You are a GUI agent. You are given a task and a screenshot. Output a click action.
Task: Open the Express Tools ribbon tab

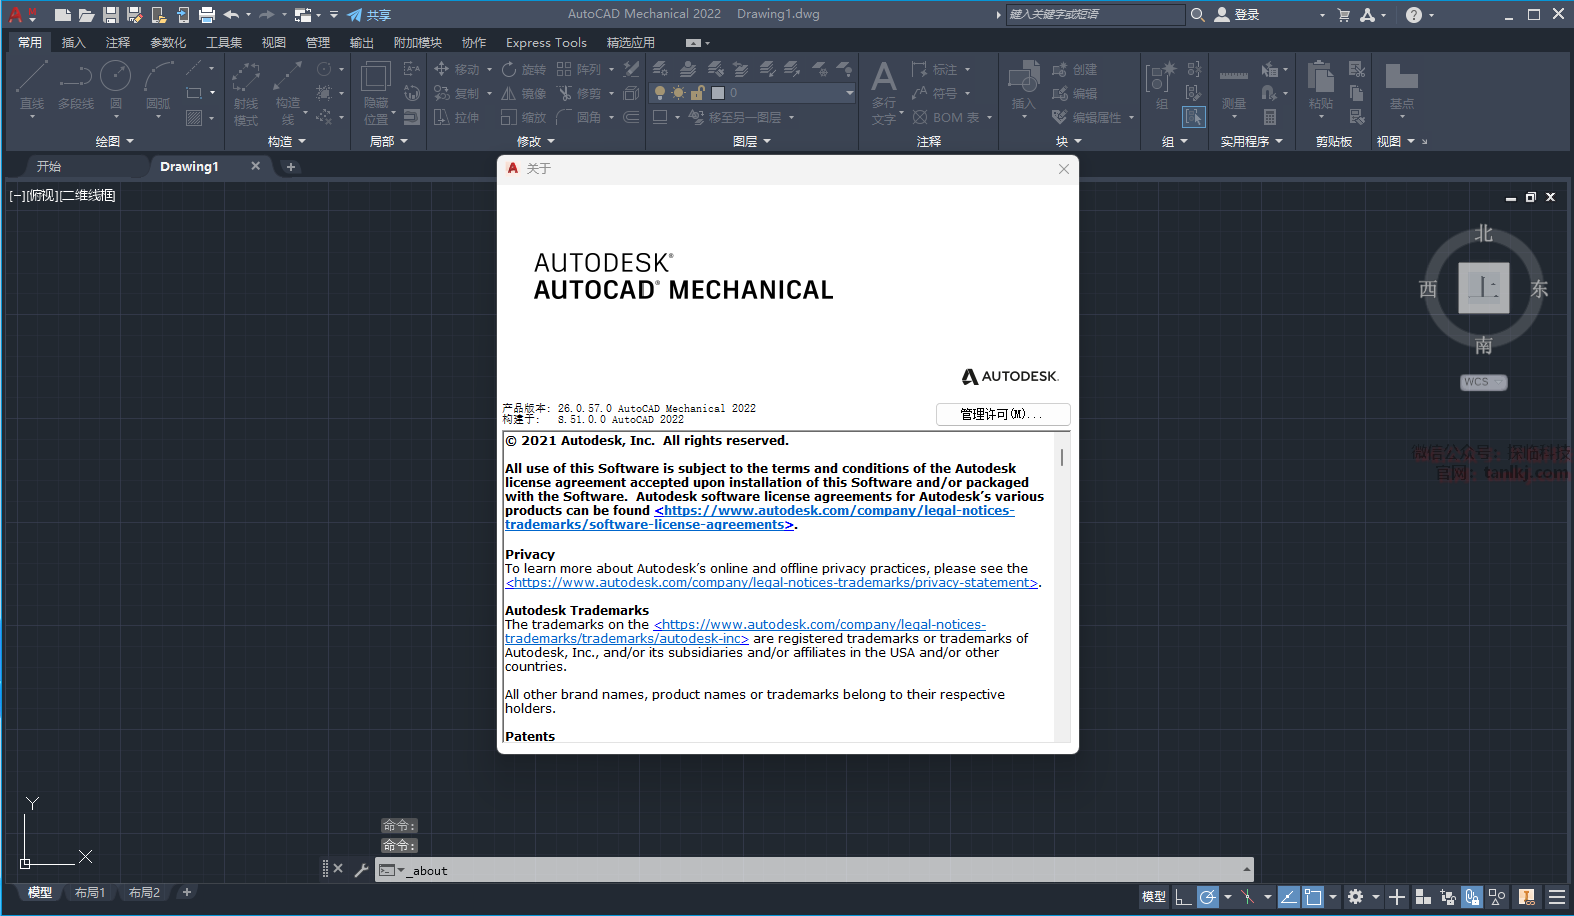pos(546,43)
